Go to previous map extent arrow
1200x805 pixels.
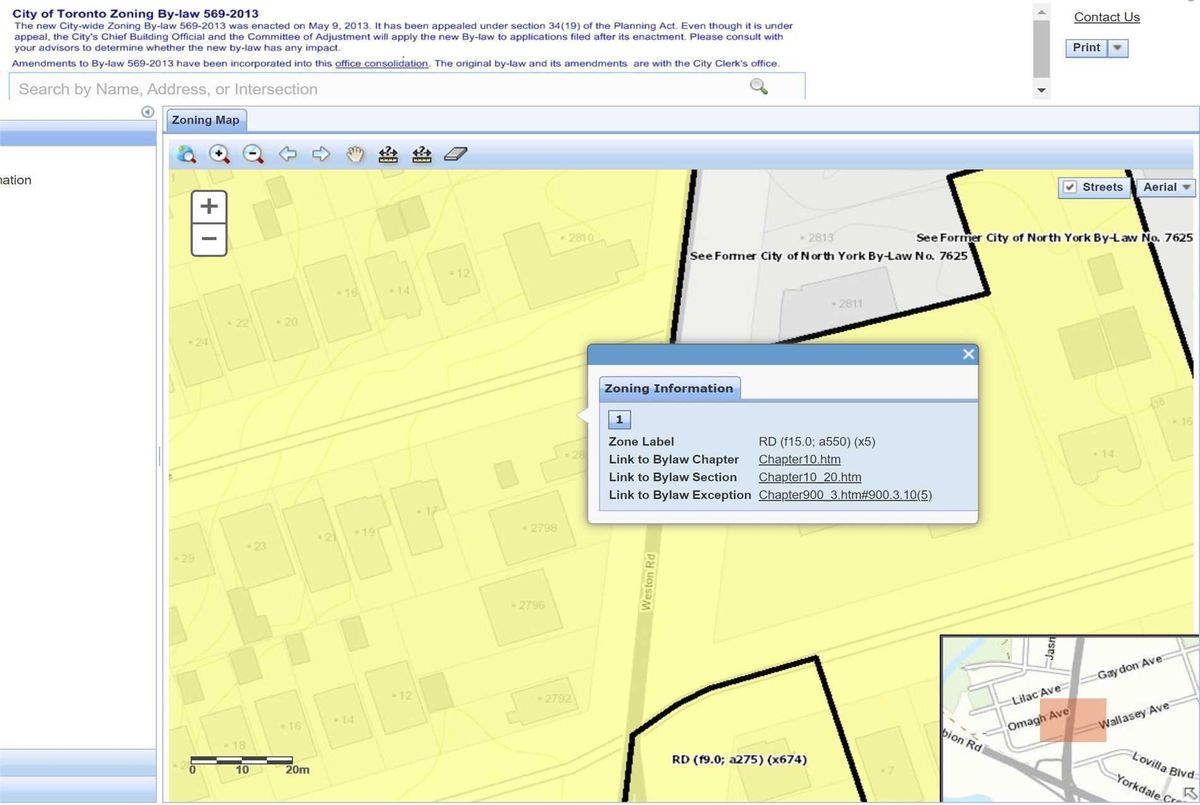click(288, 154)
